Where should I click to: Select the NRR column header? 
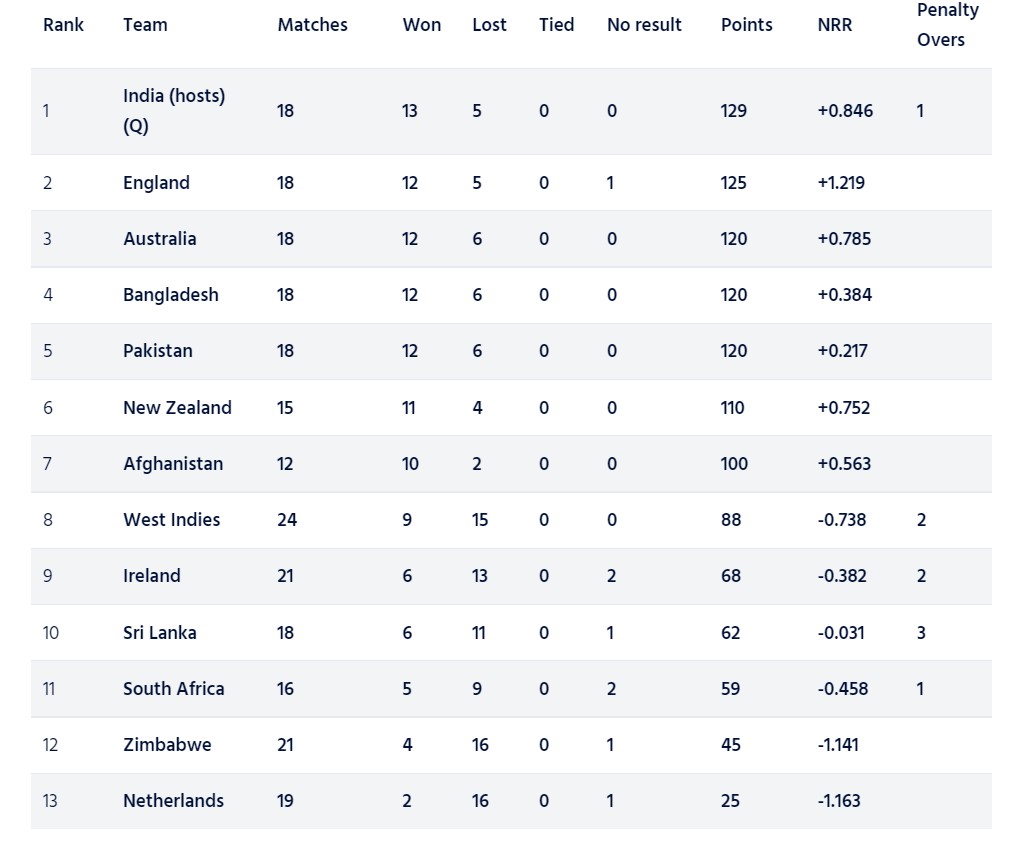[x=835, y=25]
